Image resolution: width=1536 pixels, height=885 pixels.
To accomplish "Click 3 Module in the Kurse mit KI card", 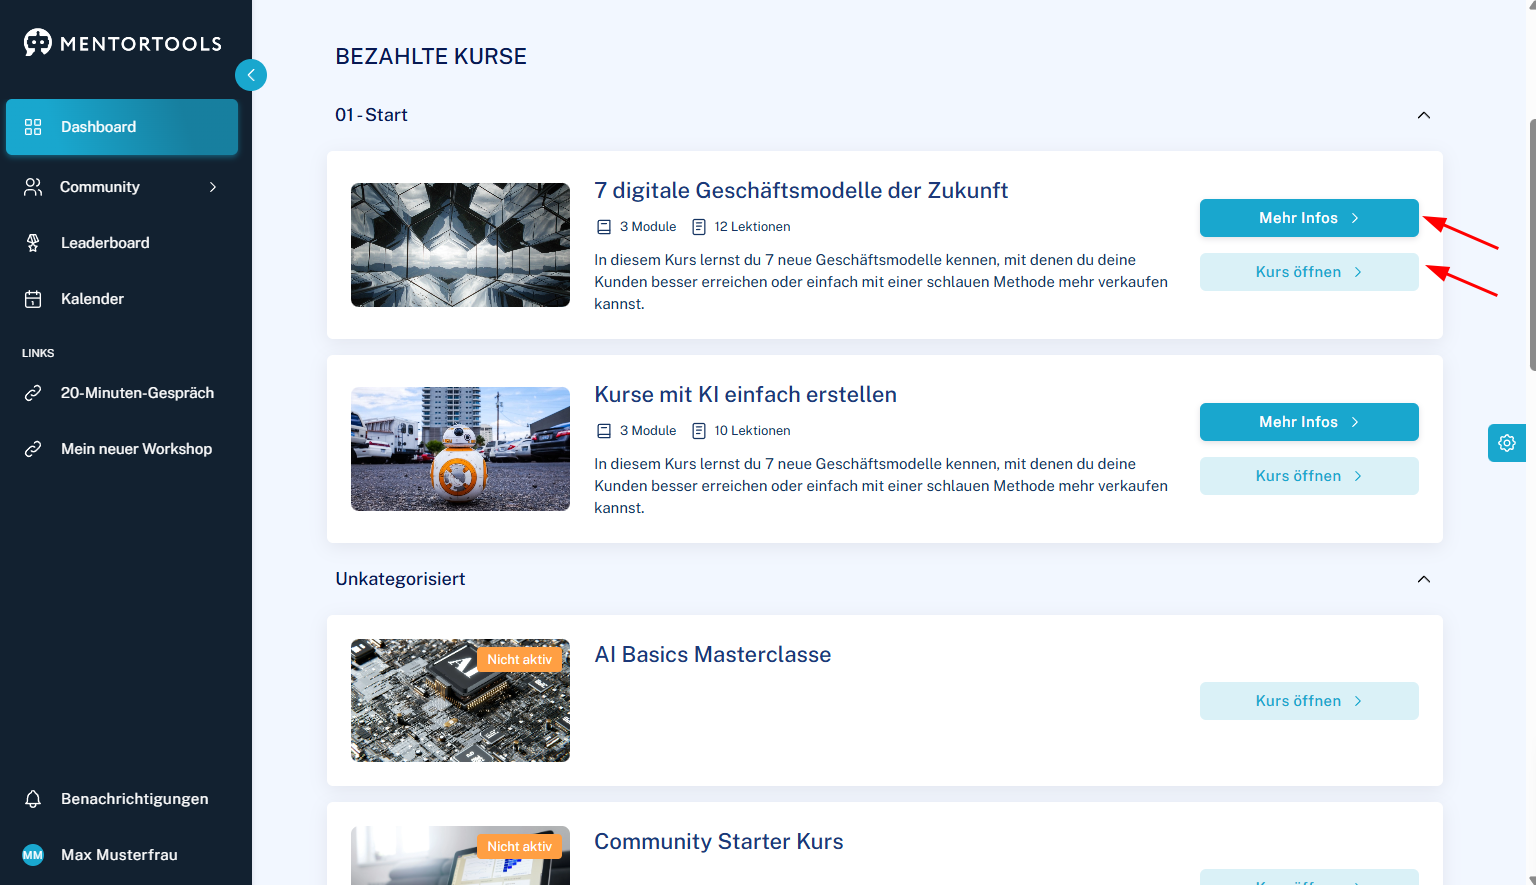I will pyautogui.click(x=648, y=431).
